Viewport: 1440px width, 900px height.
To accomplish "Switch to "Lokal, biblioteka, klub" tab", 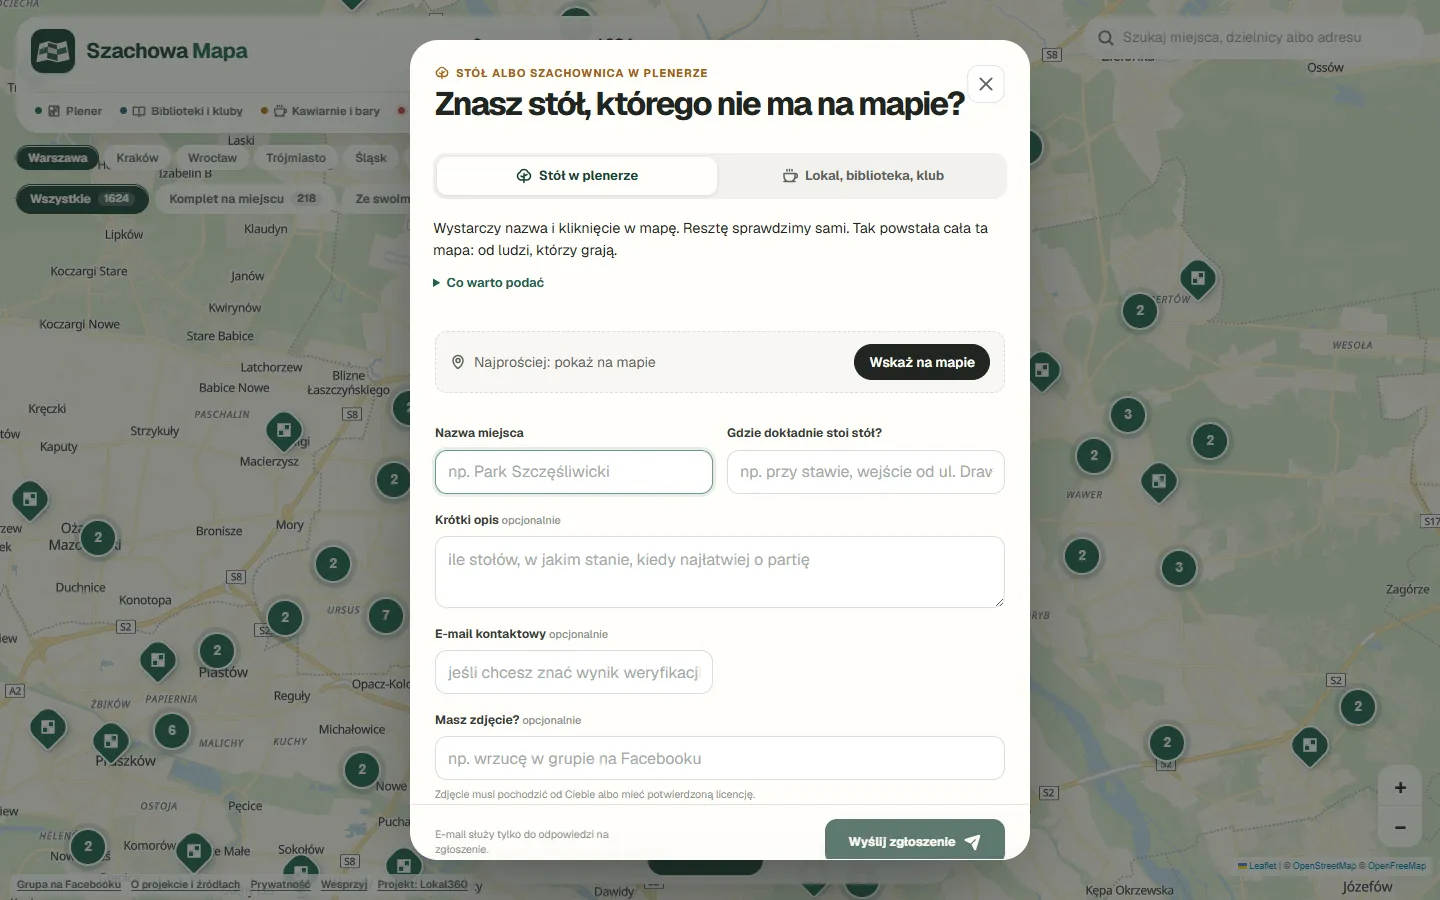I will [x=862, y=175].
